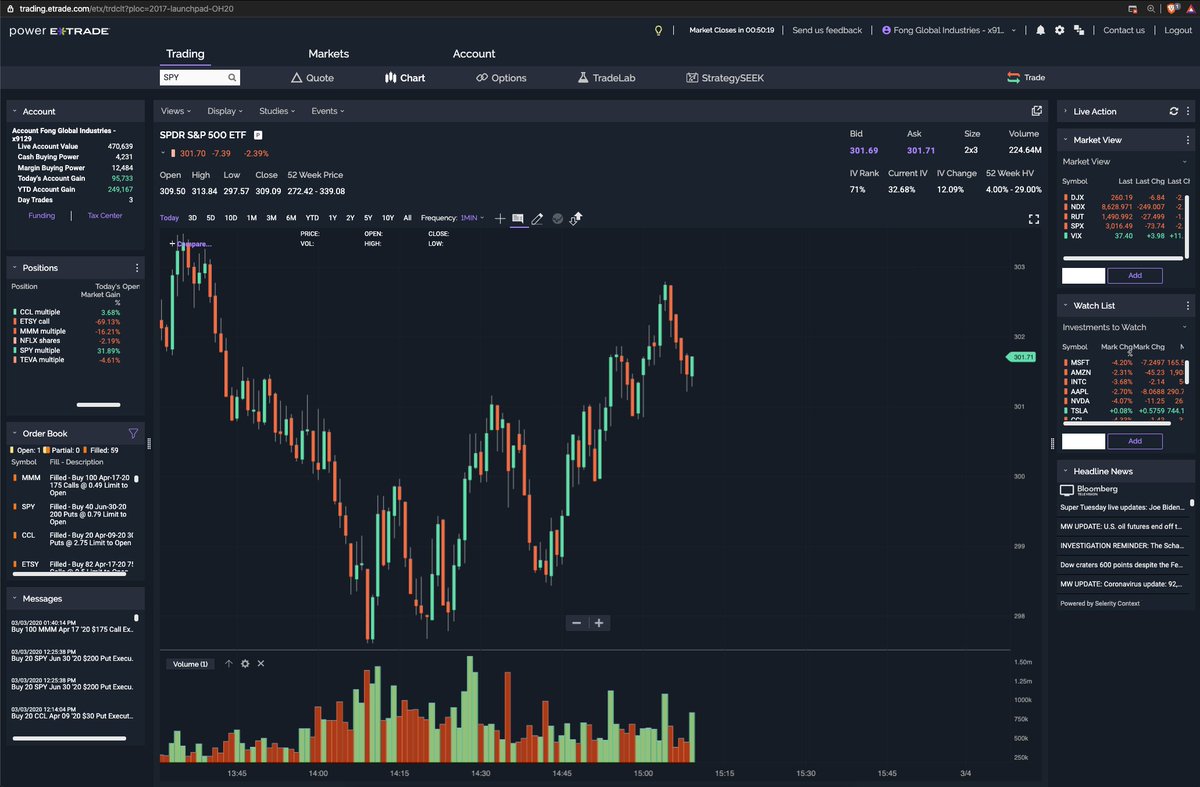Viewport: 1200px width, 787px height.
Task: Select 5D chart time range
Action: 210,218
